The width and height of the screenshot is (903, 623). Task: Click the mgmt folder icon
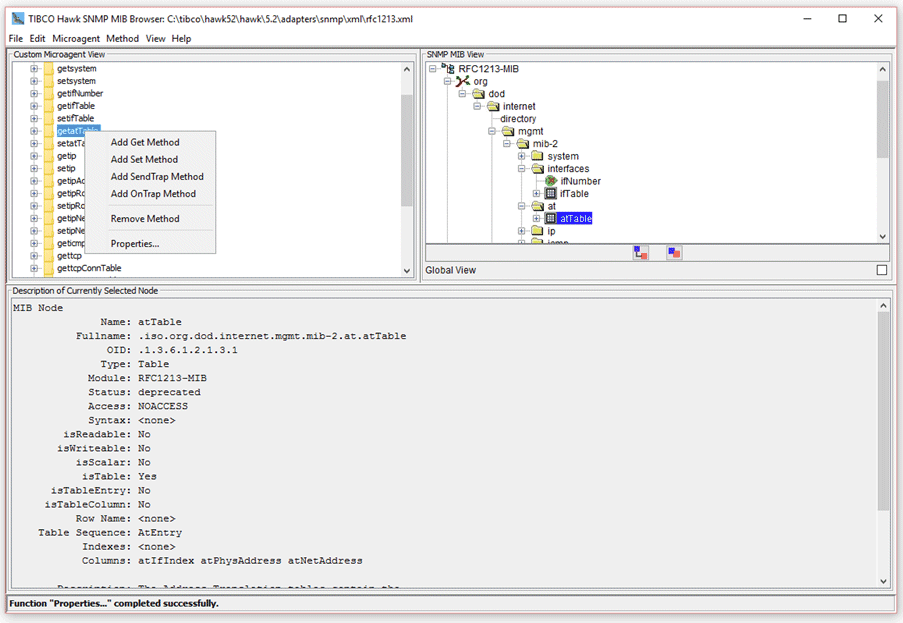point(507,131)
